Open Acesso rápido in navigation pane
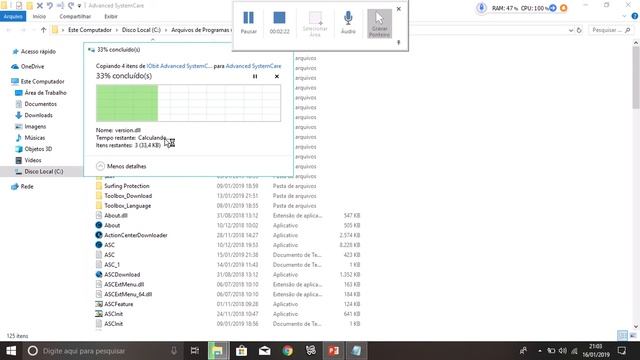Viewport: 640px width, 360px height. tap(38, 51)
